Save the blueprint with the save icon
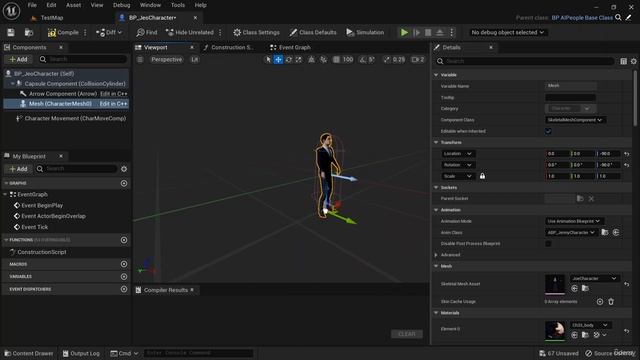The height and width of the screenshot is (360, 640). click(x=11, y=32)
